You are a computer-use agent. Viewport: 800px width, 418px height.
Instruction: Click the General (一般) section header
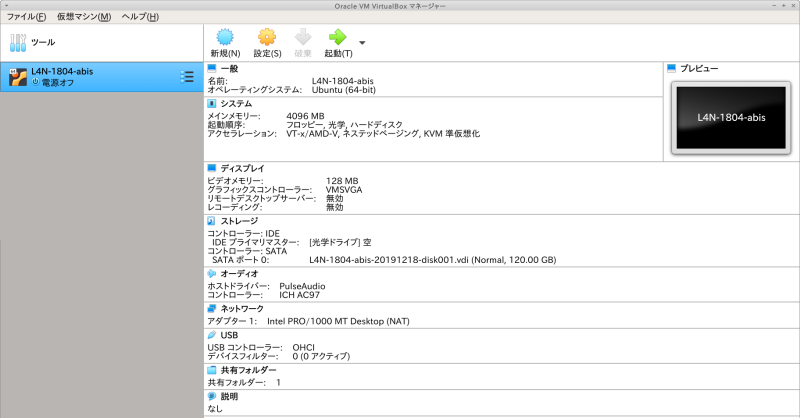pos(229,68)
